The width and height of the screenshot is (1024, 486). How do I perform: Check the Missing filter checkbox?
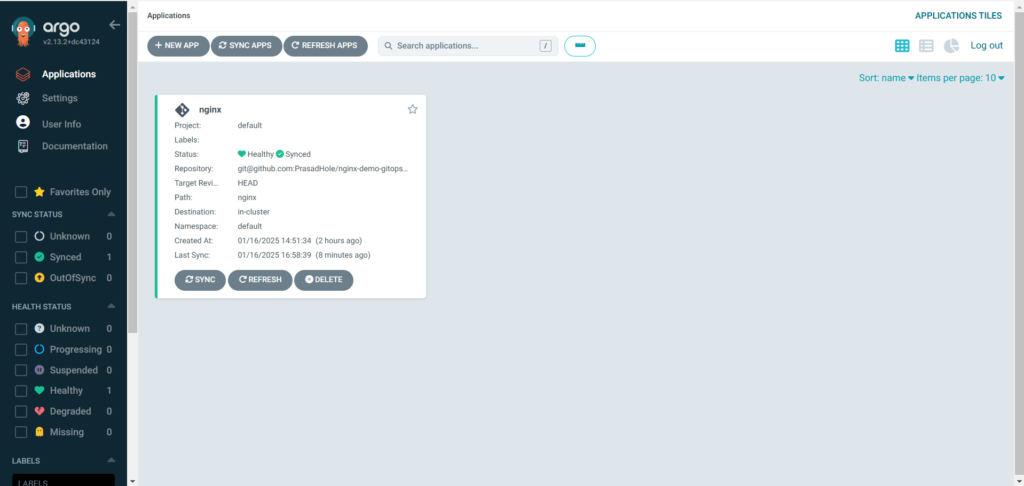21,432
